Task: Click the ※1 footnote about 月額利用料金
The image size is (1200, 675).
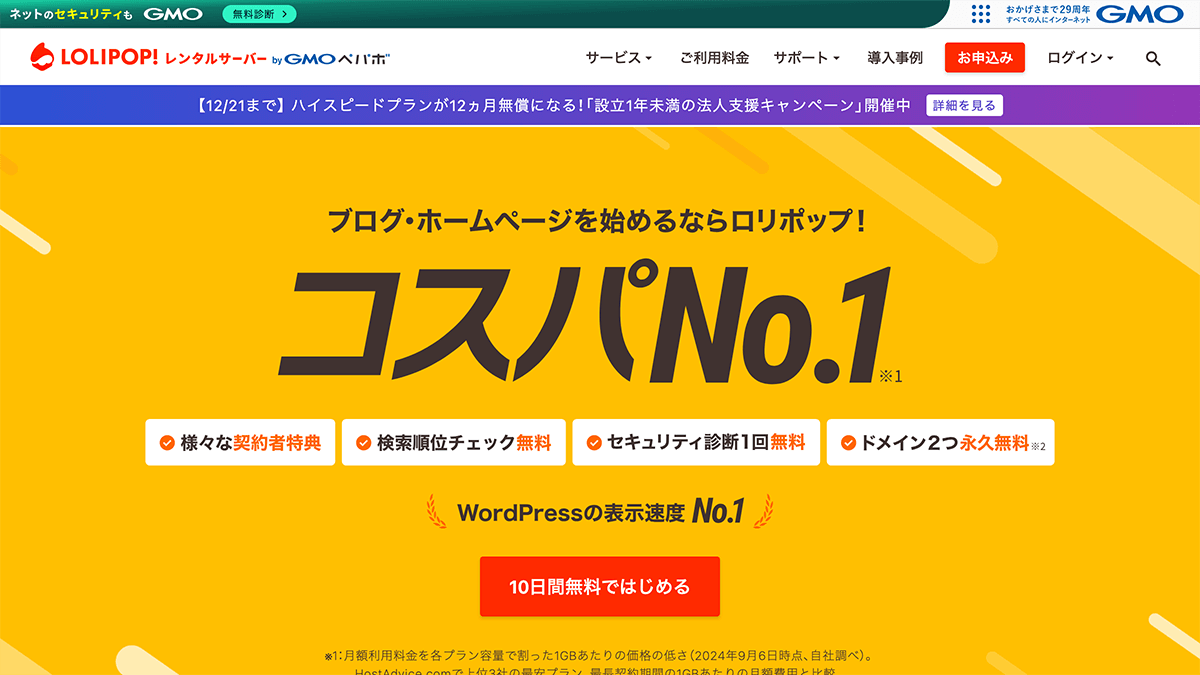Action: 600,657
